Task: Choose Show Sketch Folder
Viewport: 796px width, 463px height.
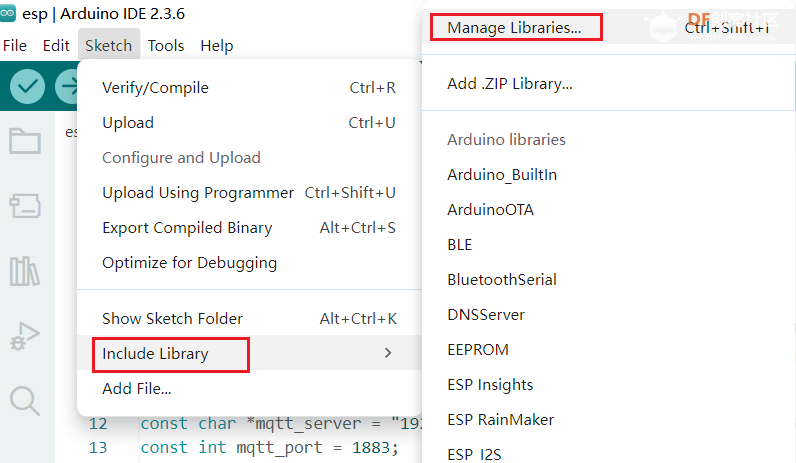Action: click(x=249, y=319)
